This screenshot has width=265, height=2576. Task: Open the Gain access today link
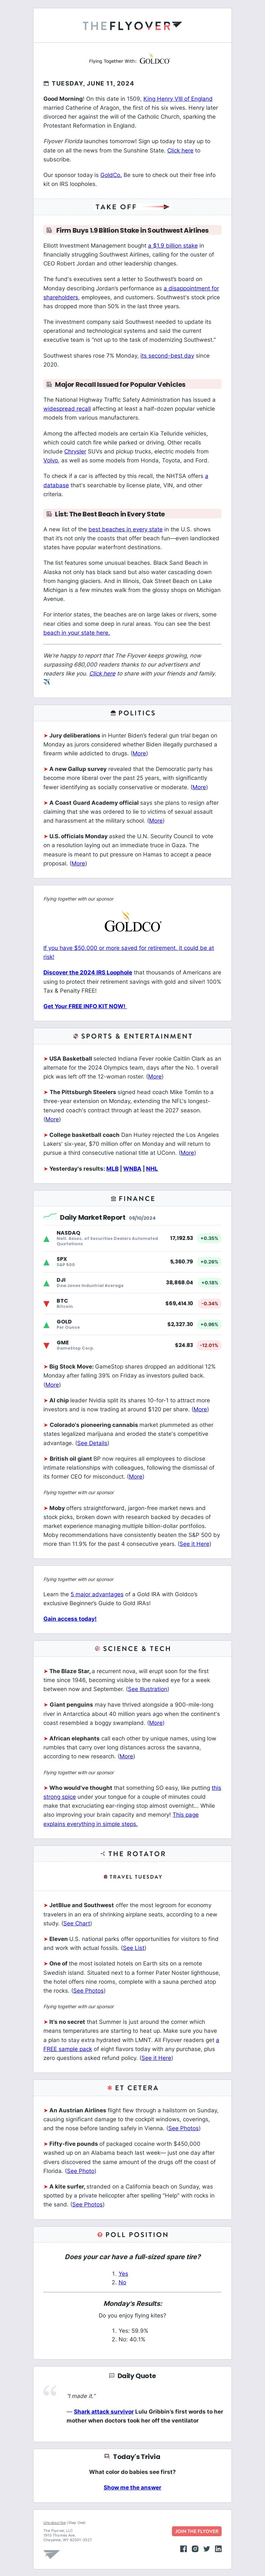(x=70, y=1618)
